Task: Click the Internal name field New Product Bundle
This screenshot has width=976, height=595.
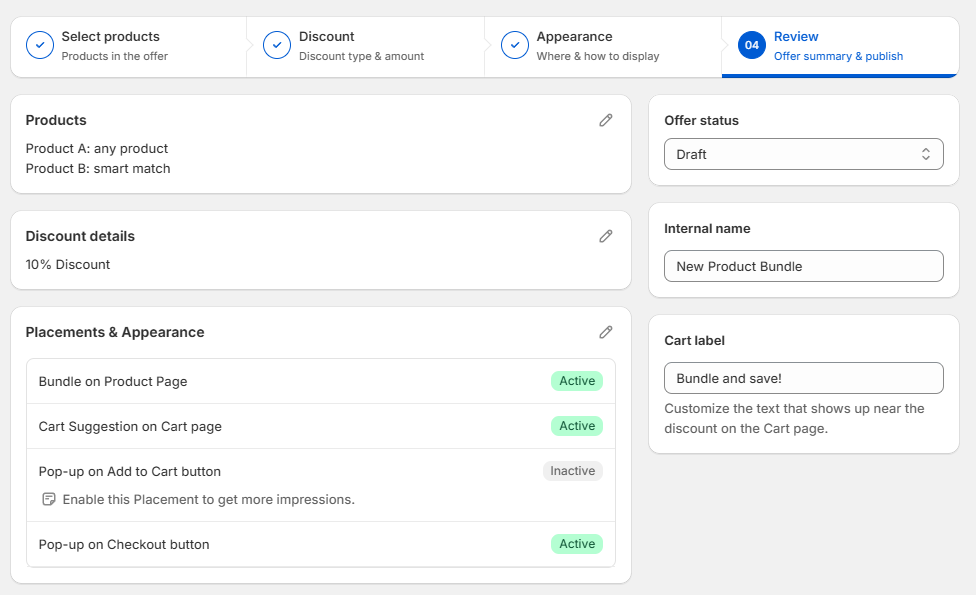Action: click(804, 266)
